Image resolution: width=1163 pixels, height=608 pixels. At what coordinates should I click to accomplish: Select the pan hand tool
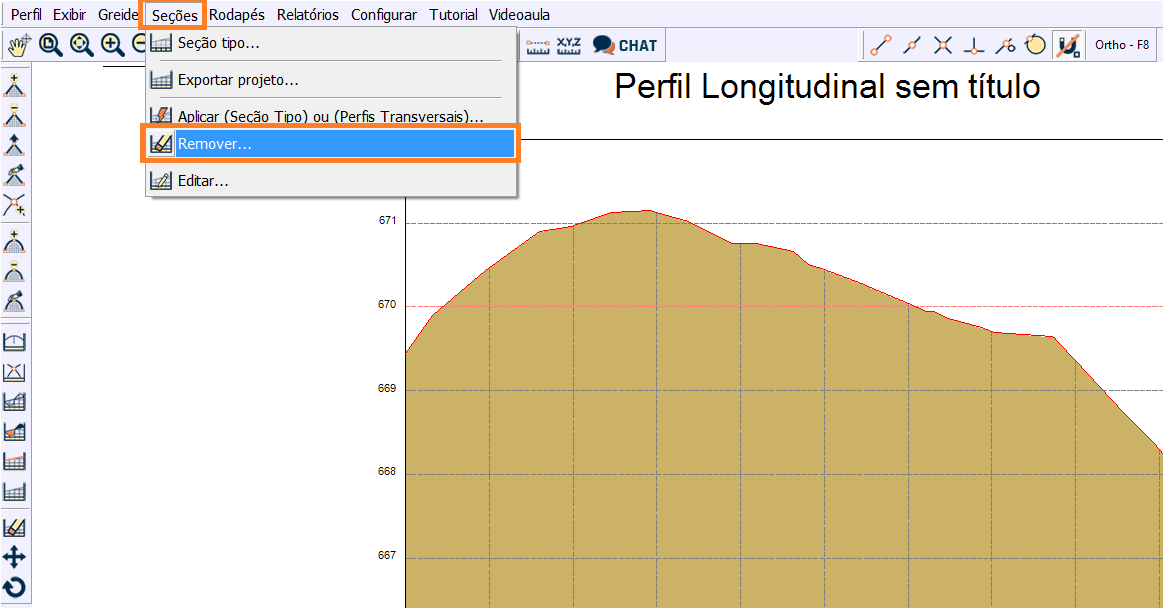point(19,45)
